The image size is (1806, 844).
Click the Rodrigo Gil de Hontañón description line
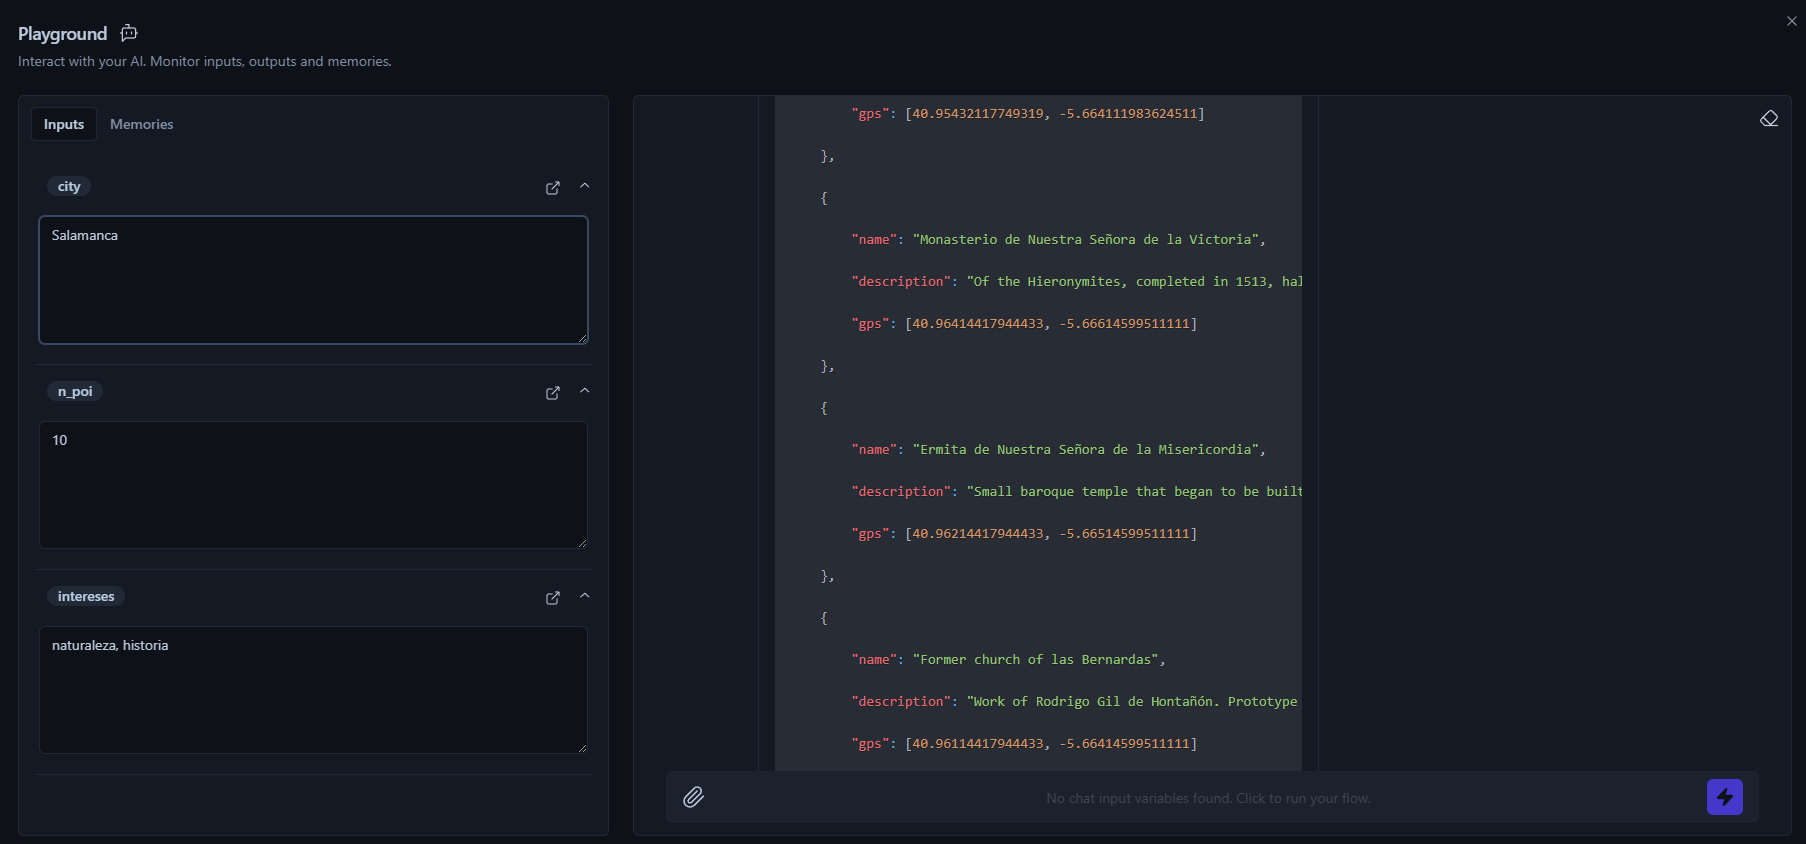coord(1075,702)
